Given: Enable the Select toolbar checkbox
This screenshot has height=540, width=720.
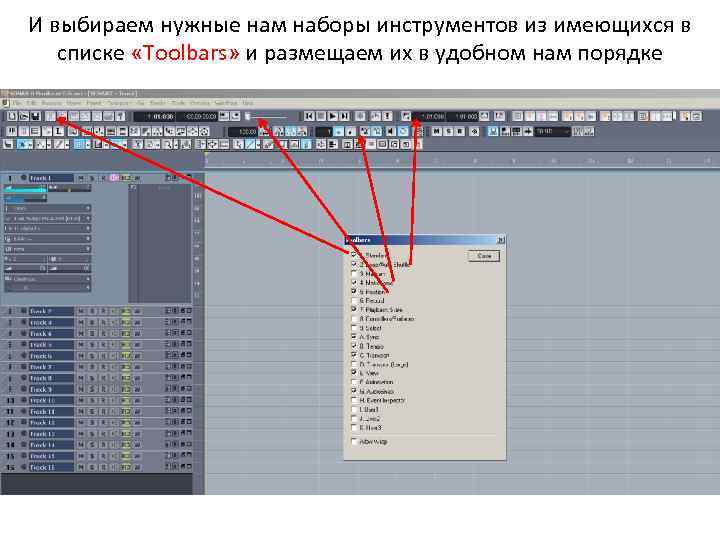Looking at the screenshot, I should click(354, 328).
